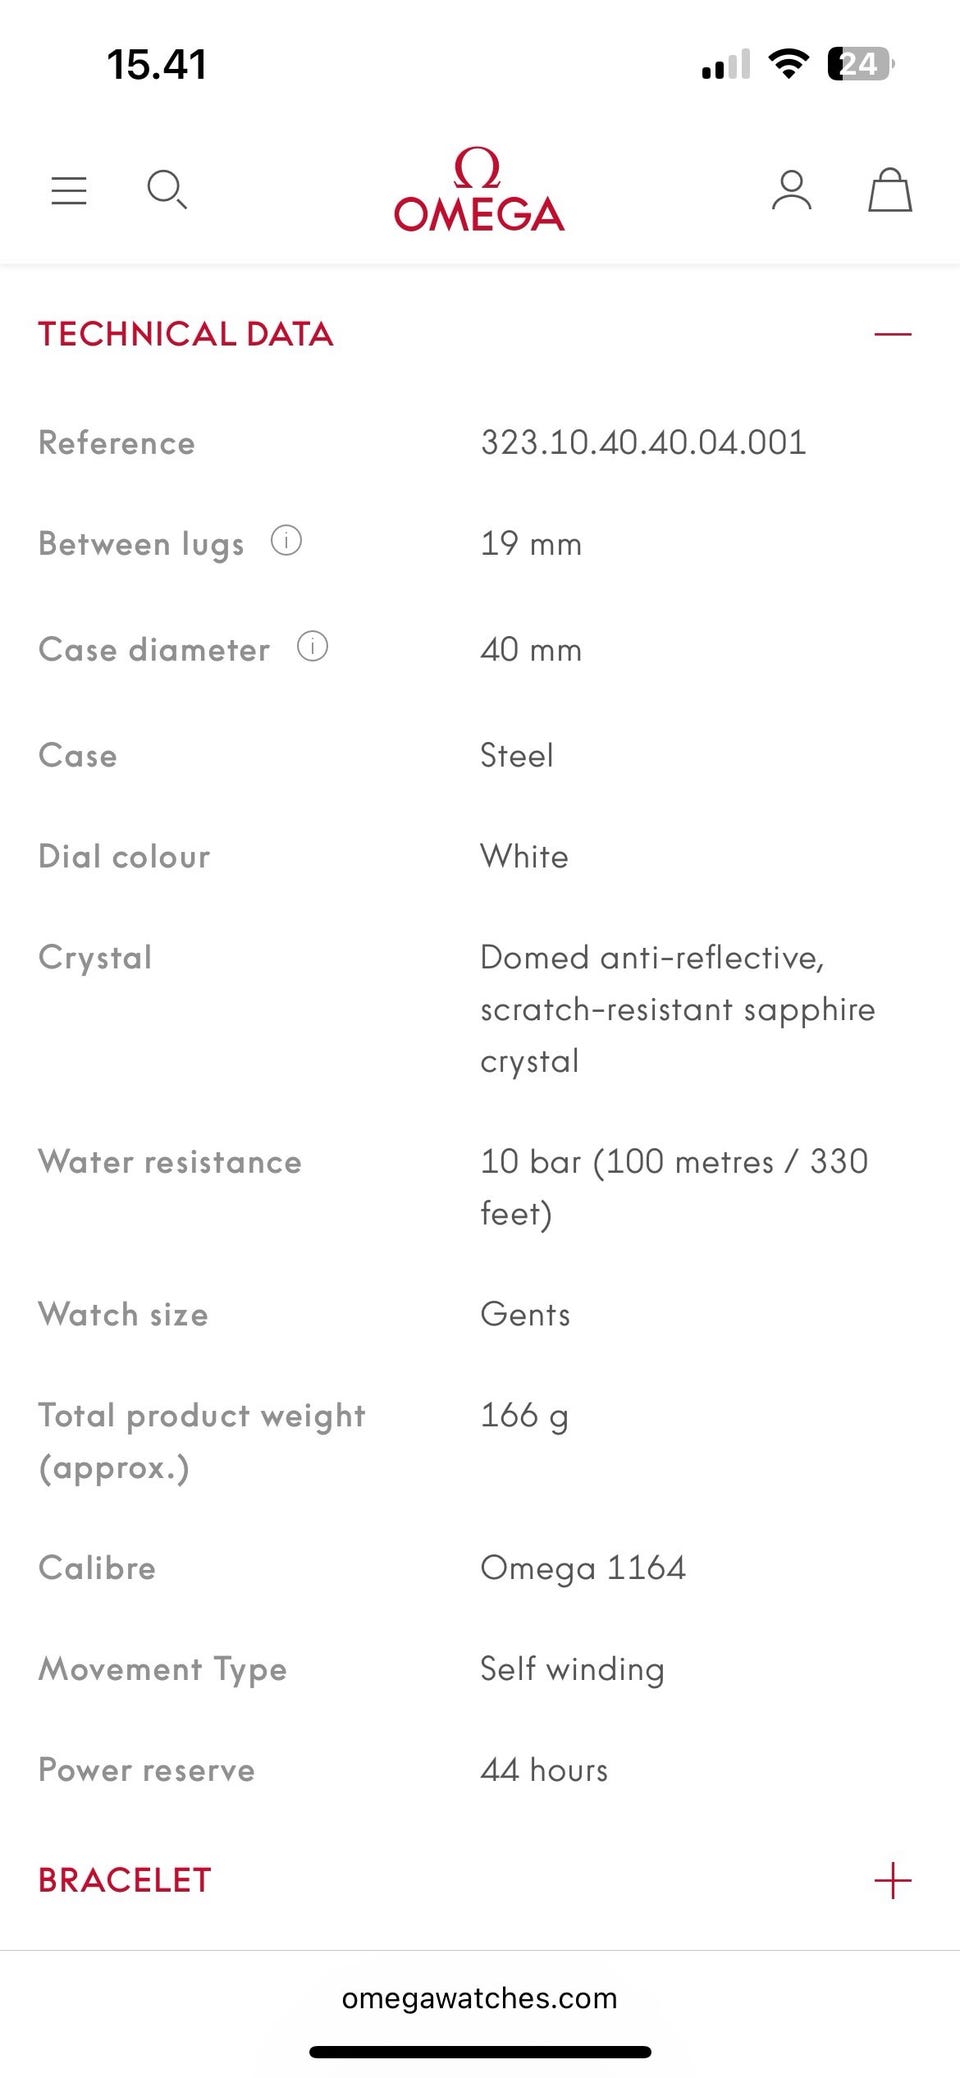Open the shopping bag
This screenshot has height=2078, width=960.
coord(889,190)
